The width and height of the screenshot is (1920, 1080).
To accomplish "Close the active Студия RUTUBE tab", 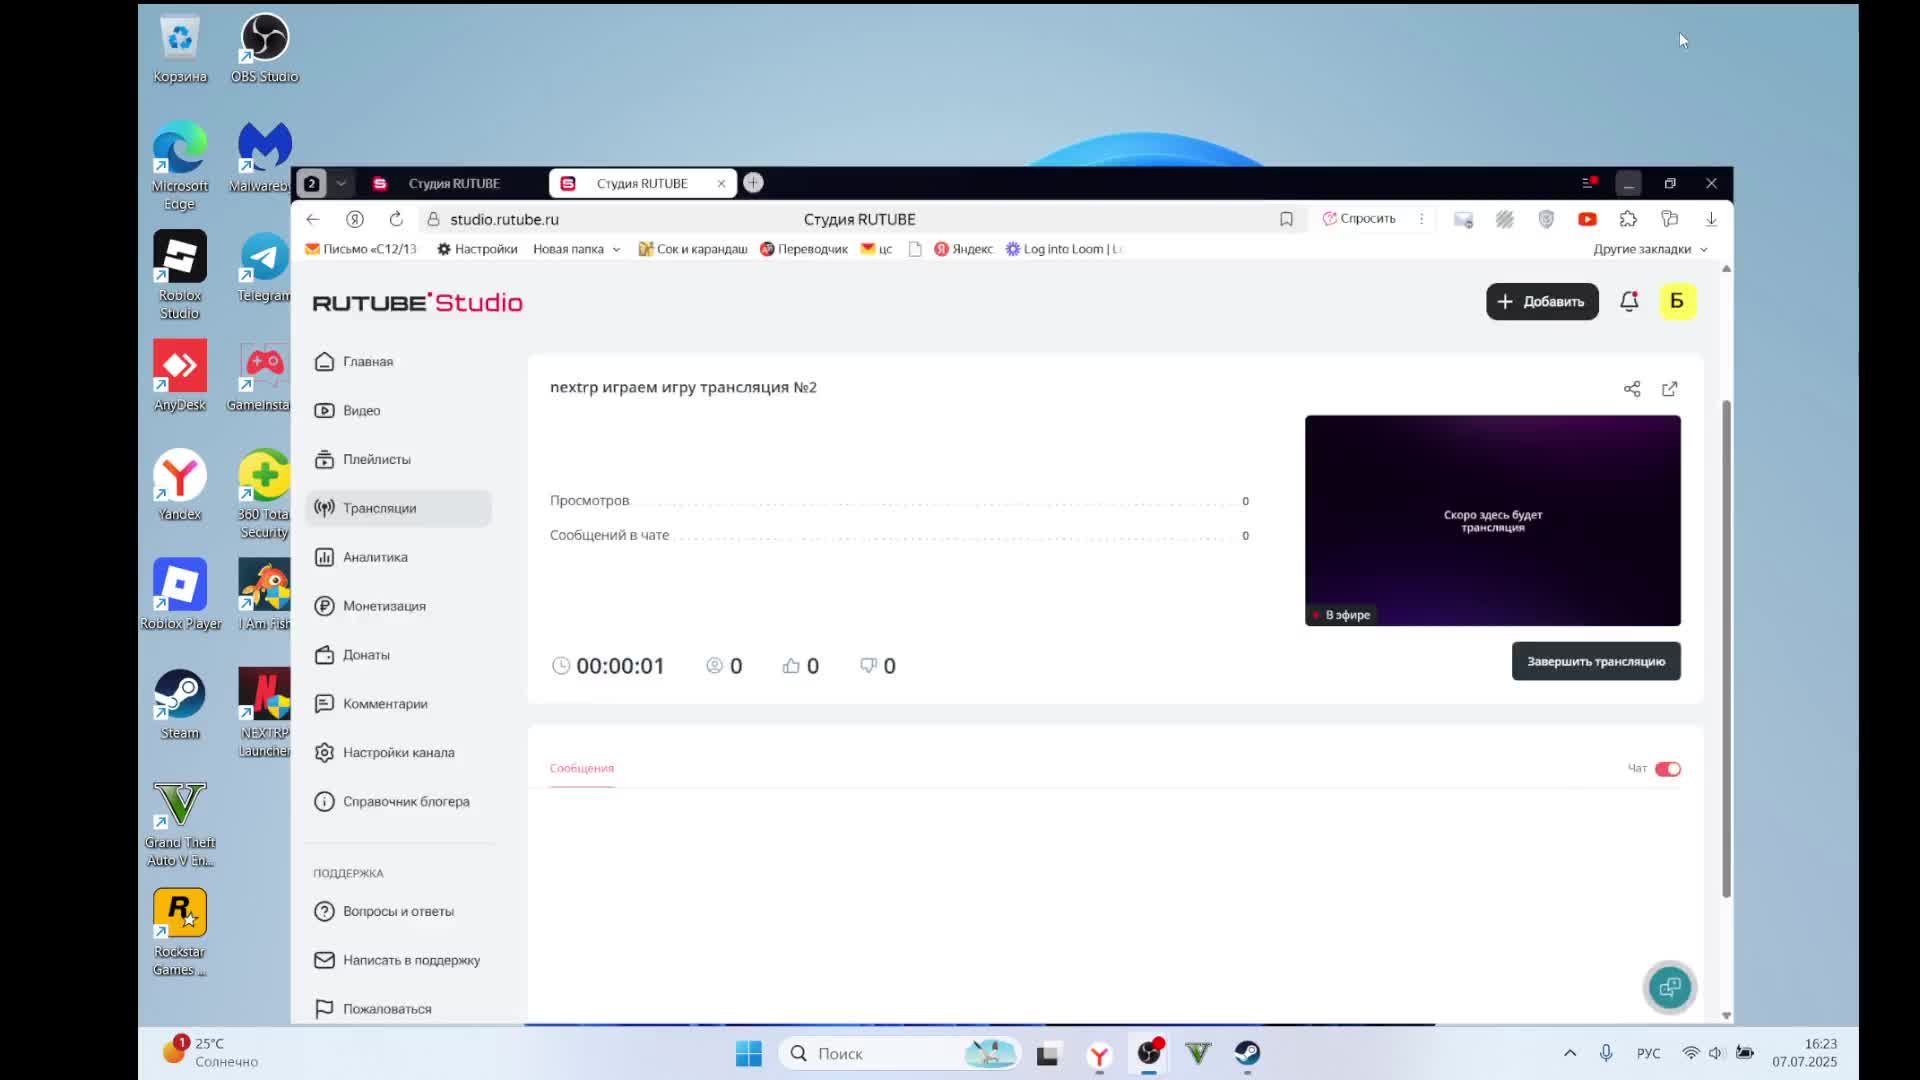I will (x=721, y=183).
